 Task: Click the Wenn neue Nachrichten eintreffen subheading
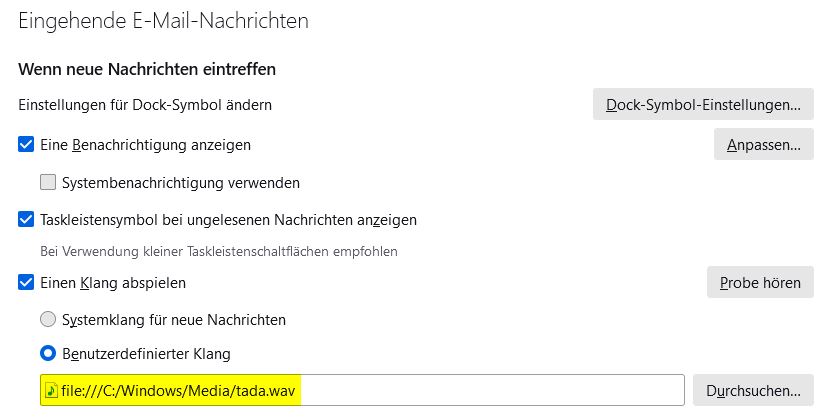147,69
